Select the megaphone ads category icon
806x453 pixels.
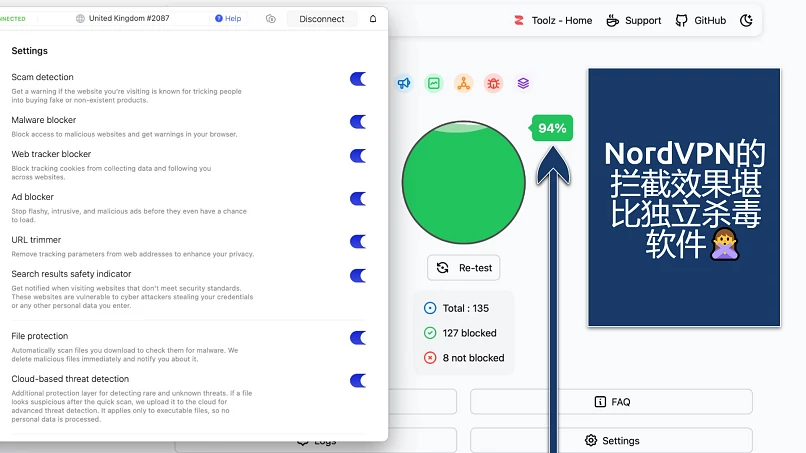coord(404,83)
